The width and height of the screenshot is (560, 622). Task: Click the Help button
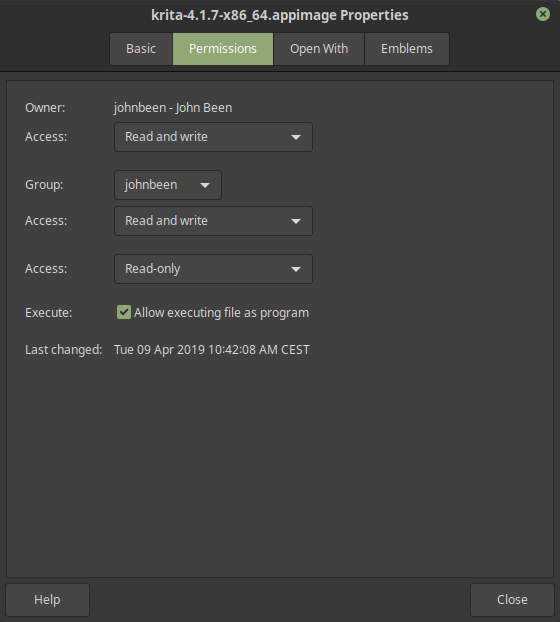47,599
